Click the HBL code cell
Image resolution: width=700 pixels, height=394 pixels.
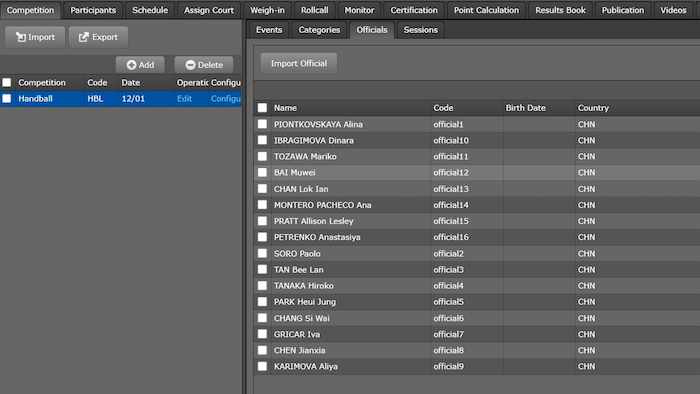coord(95,99)
